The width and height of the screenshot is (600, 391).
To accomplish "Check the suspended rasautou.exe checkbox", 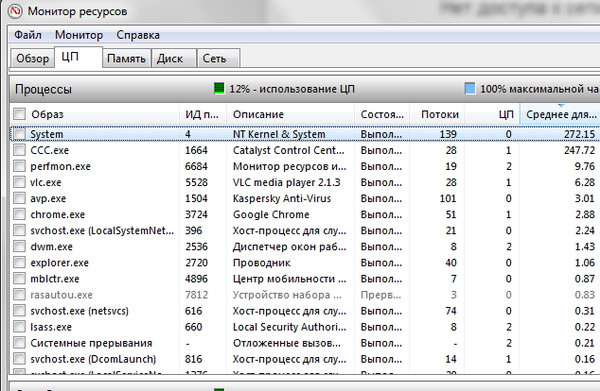I will (19, 295).
